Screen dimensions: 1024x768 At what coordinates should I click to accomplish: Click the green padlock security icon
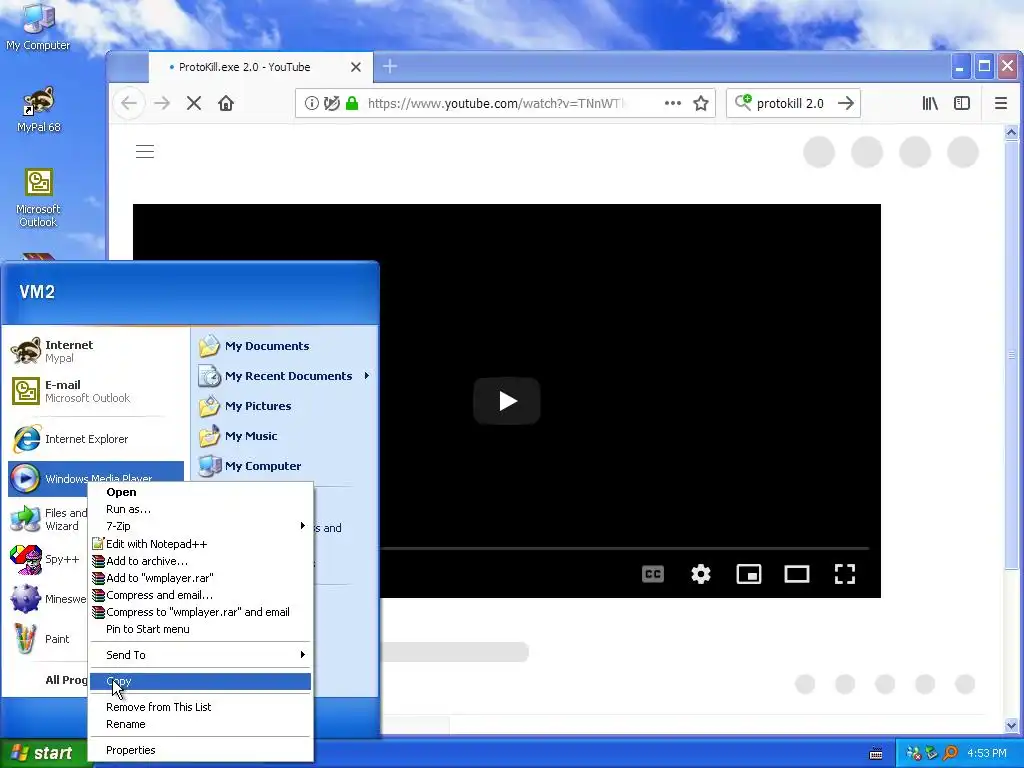coord(352,103)
